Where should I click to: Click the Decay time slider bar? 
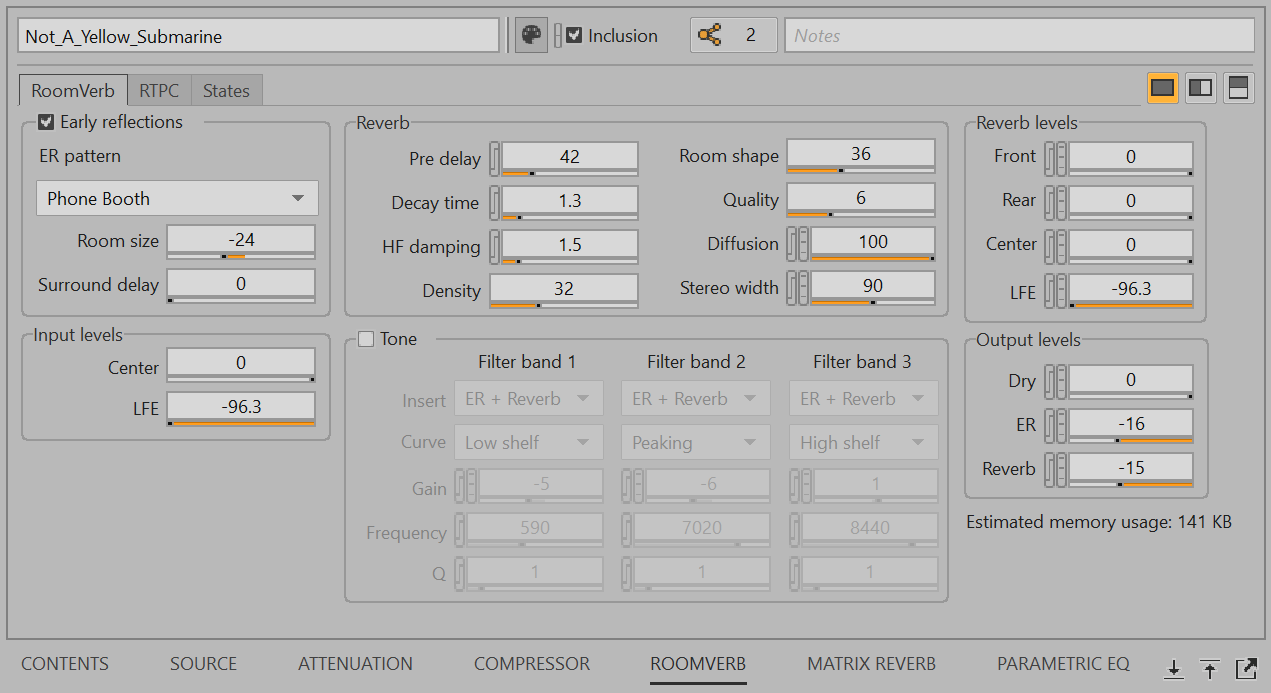click(x=569, y=216)
